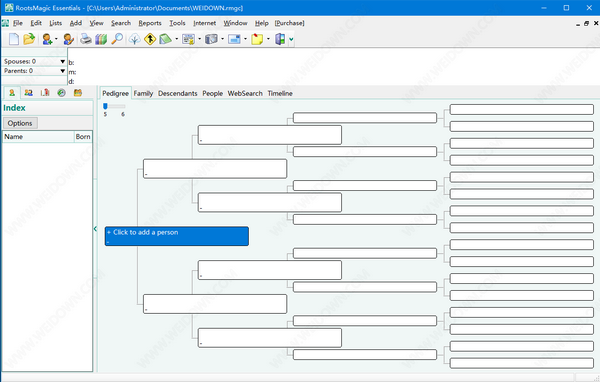
Task: Open a file using the folder icon
Action: pos(29,39)
